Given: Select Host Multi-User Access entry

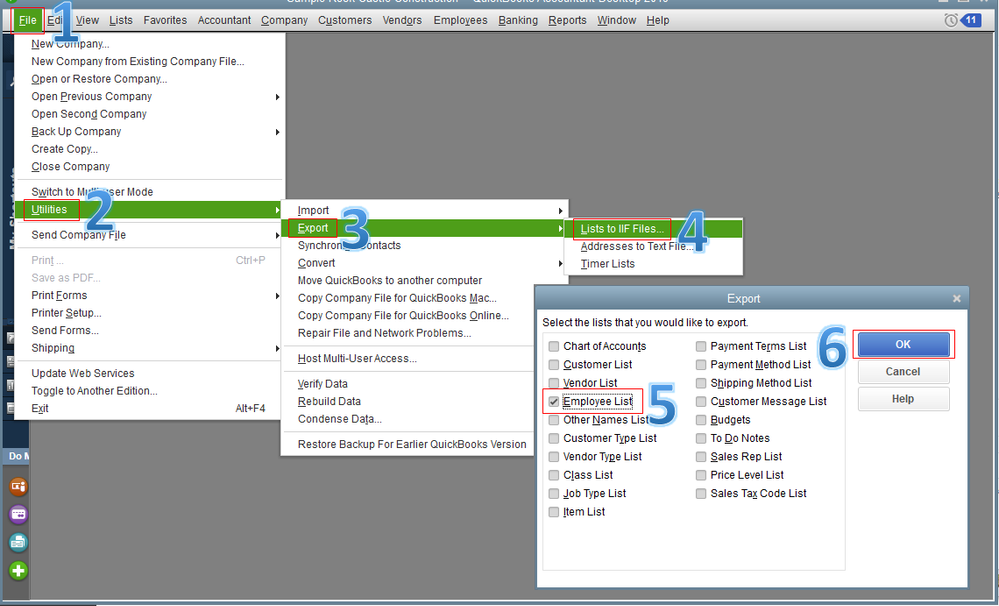Looking at the screenshot, I should tap(357, 358).
